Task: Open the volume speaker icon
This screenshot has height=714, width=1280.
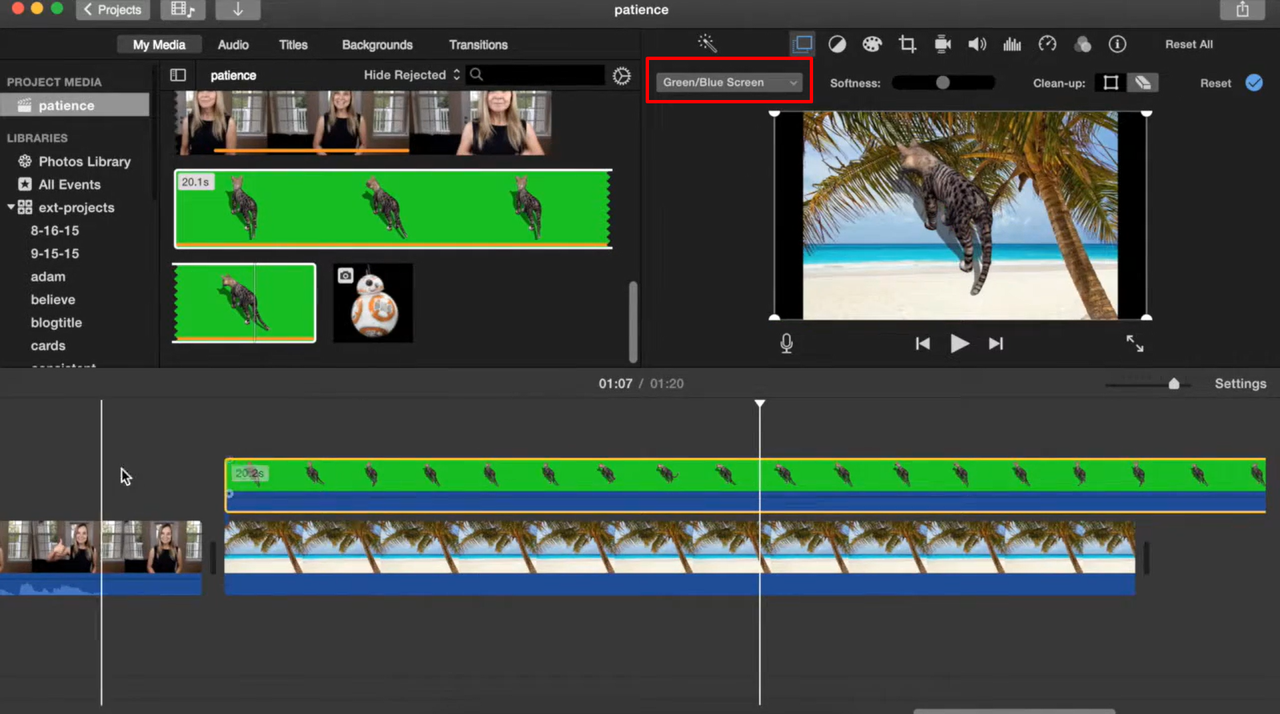Action: pyautogui.click(x=977, y=44)
